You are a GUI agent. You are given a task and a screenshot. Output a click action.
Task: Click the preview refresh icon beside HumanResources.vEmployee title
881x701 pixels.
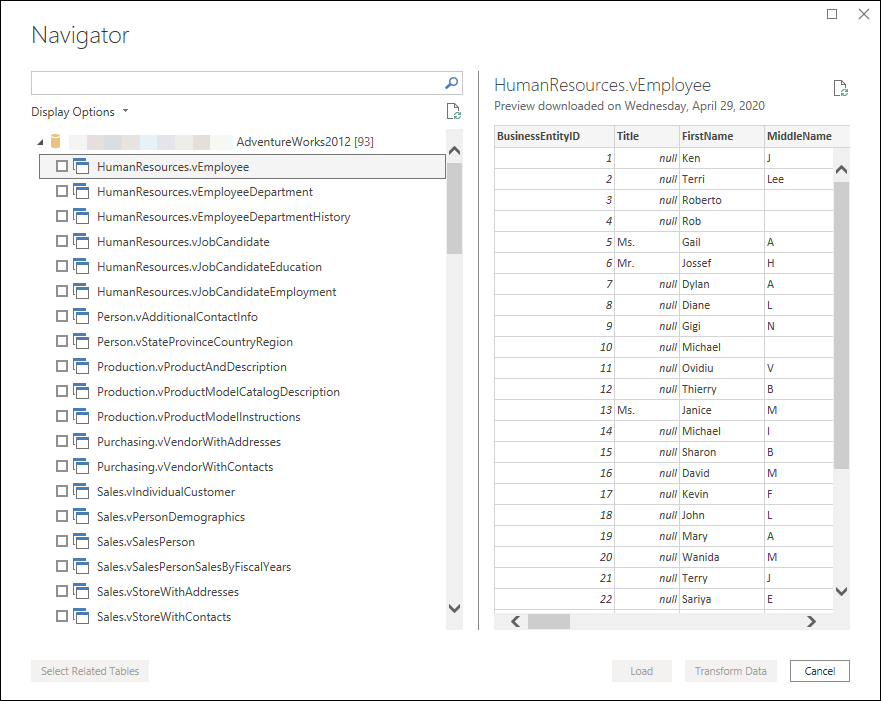841,89
